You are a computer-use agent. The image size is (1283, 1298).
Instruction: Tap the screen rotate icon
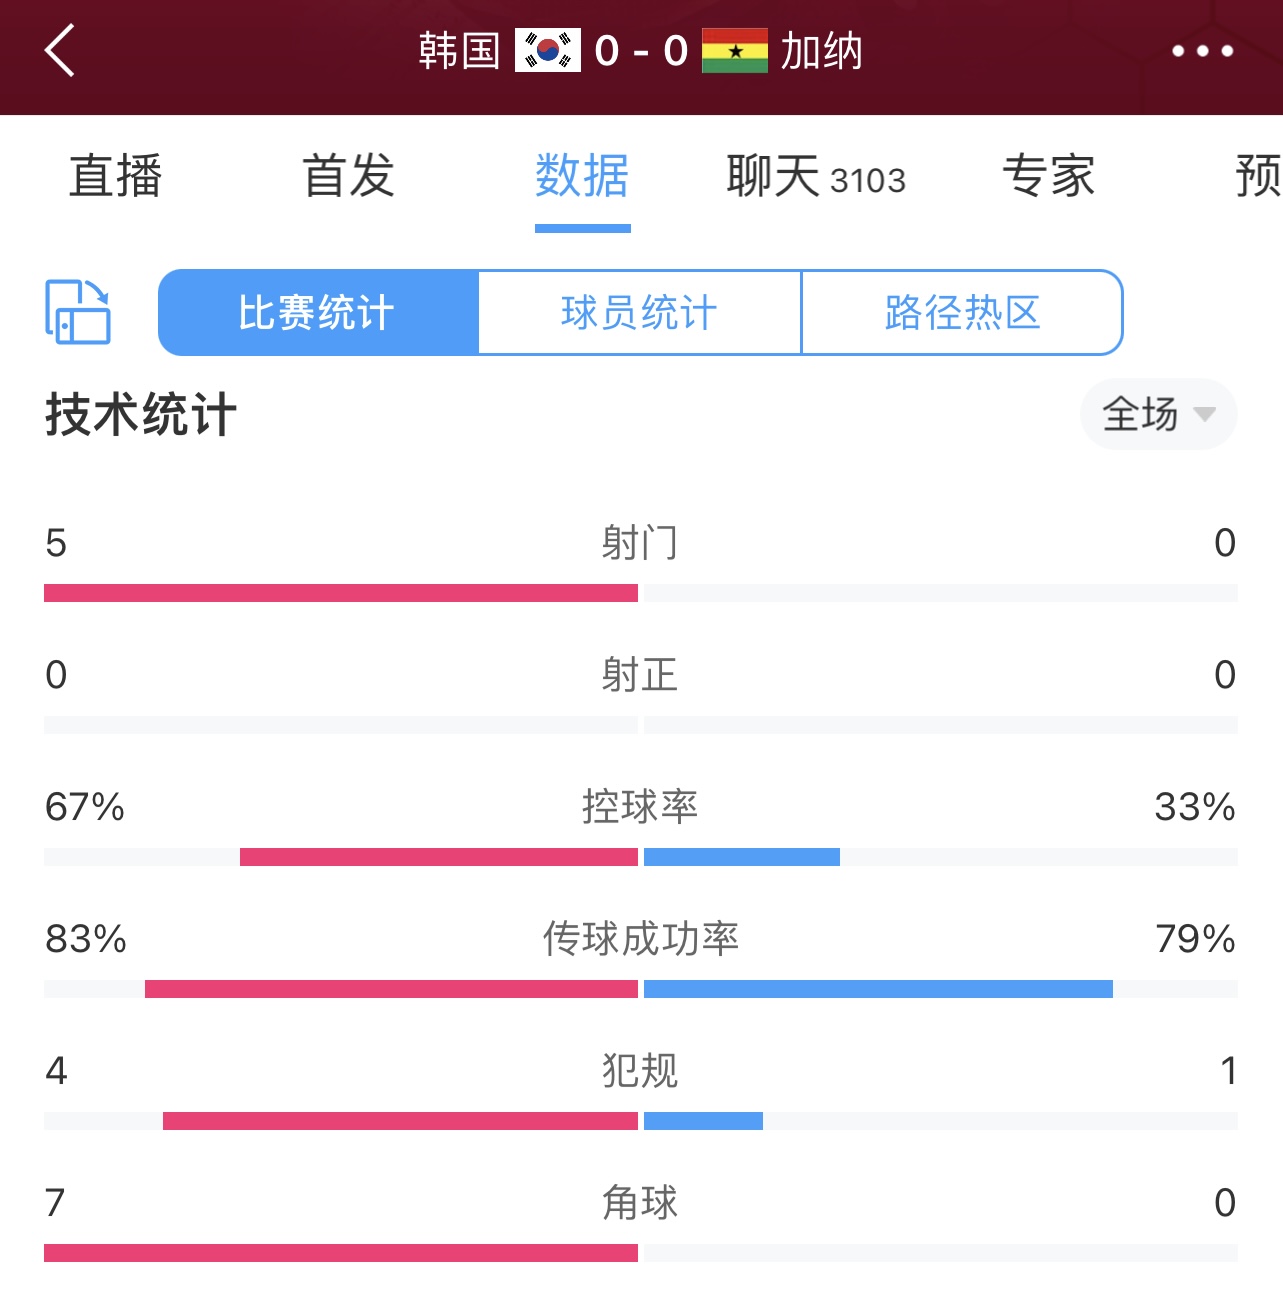[78, 312]
